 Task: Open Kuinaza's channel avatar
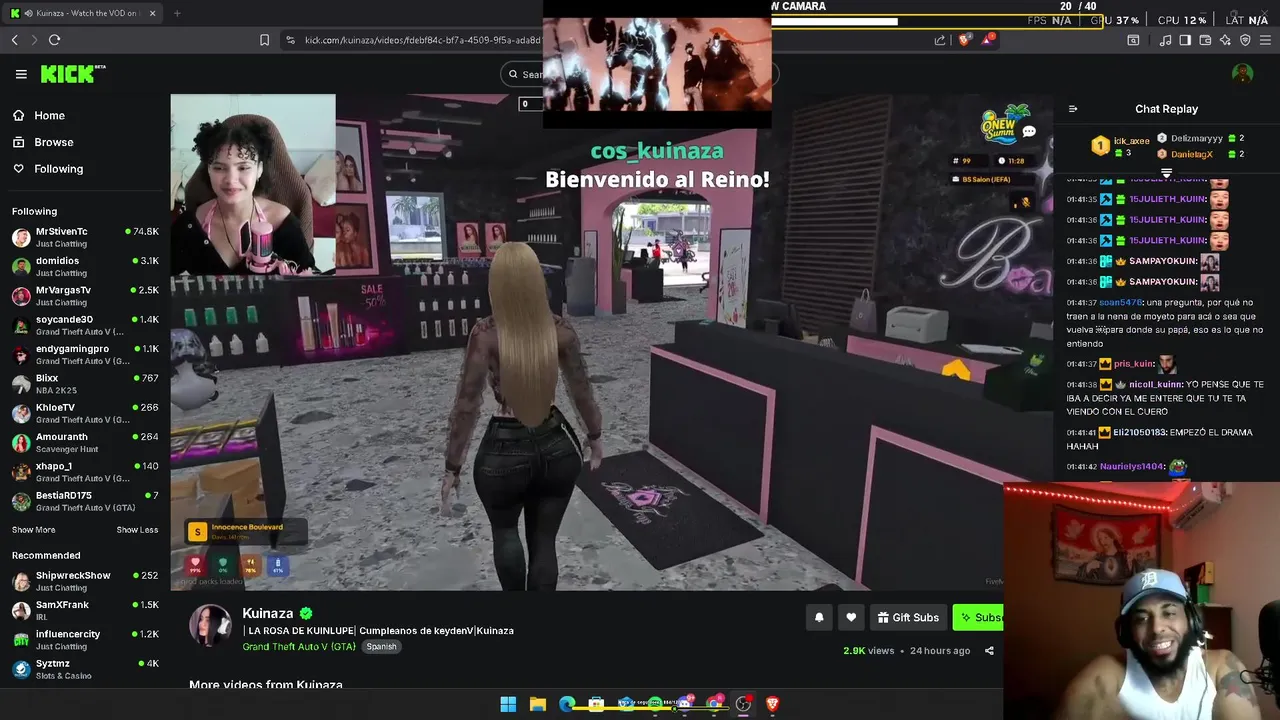point(210,625)
